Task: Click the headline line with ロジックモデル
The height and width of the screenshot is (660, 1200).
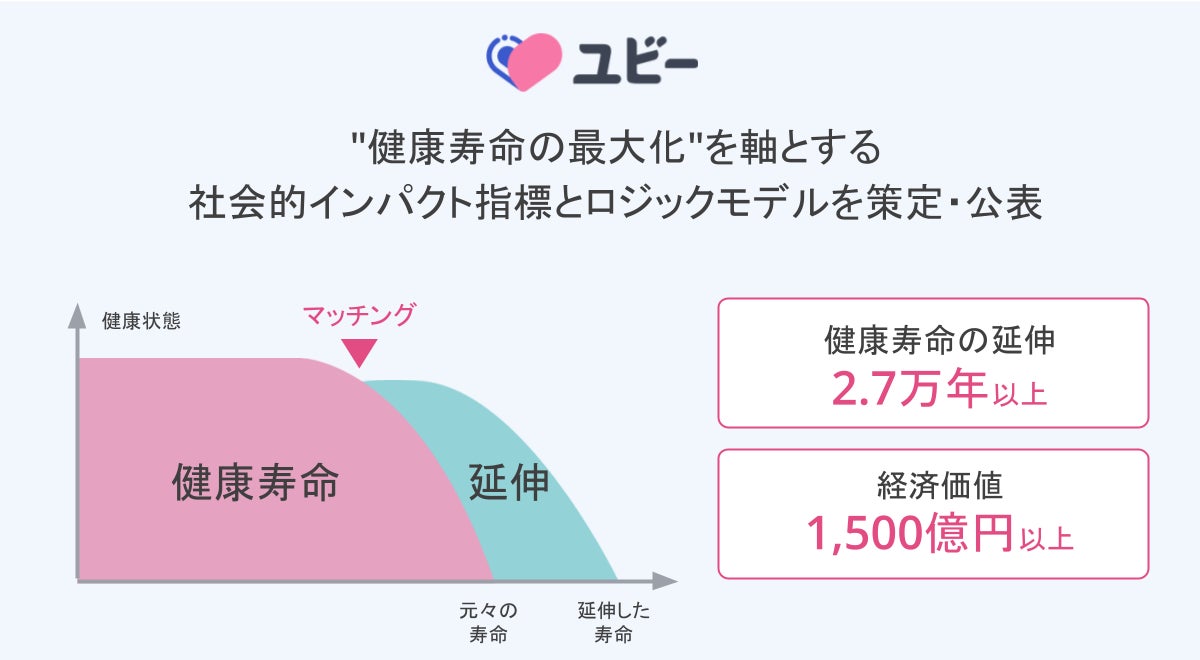Action: [616, 203]
